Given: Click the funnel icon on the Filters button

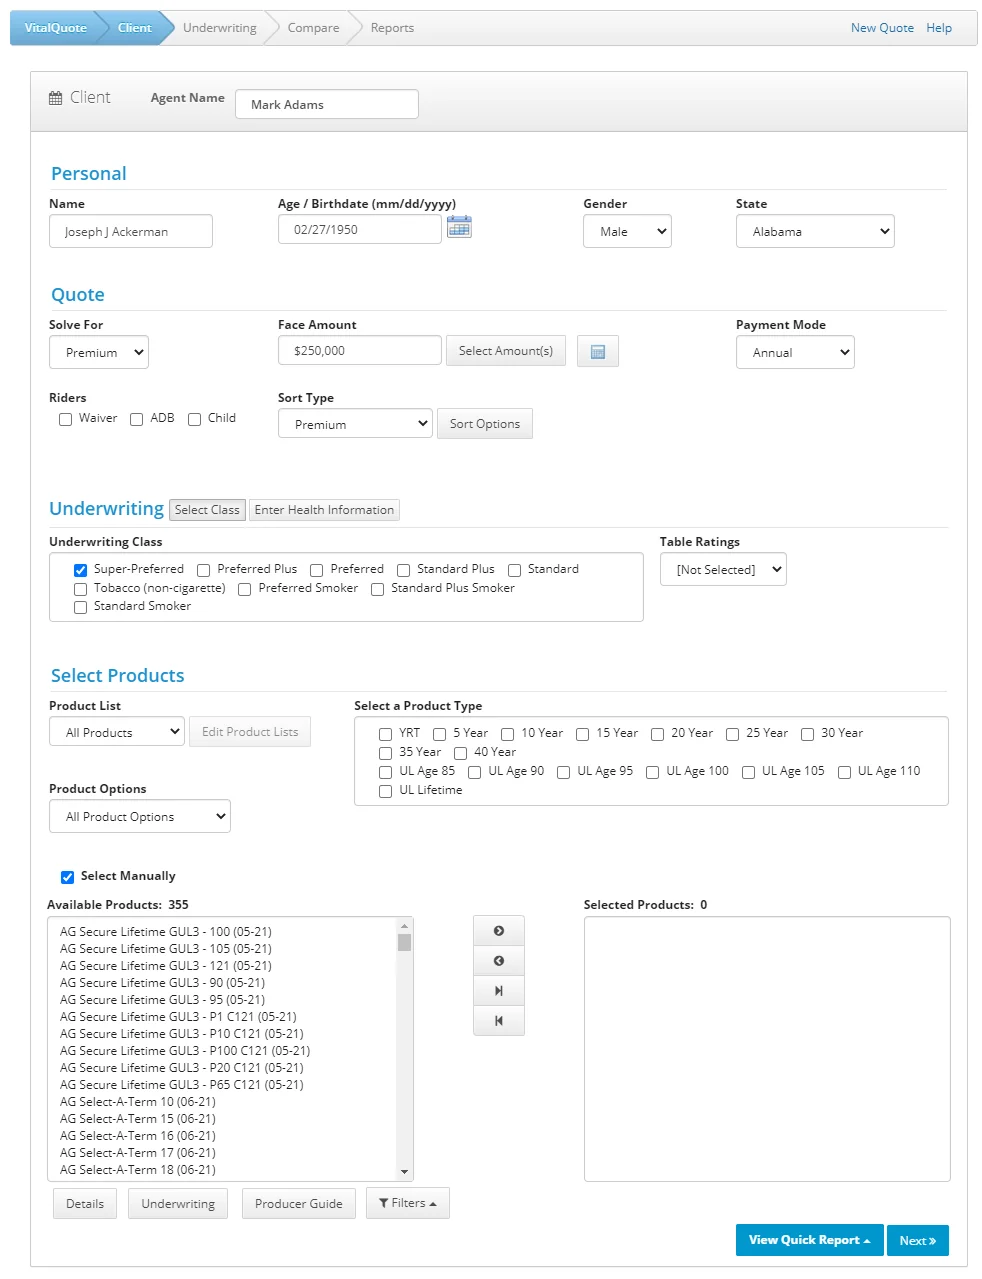Looking at the screenshot, I should [x=385, y=1203].
